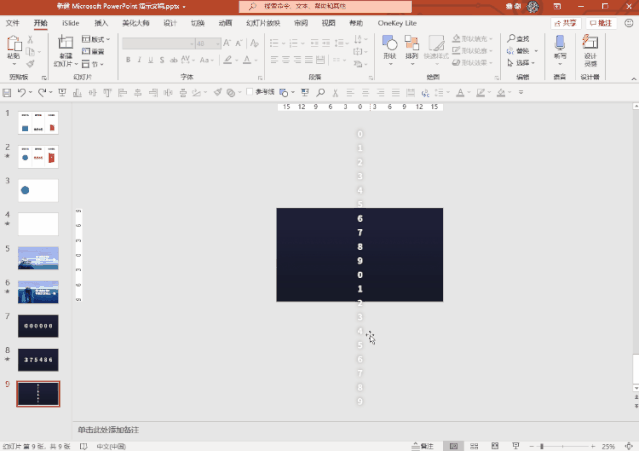Open the Layout (版式) dropdown
This screenshot has width=639, height=451.
tap(96, 39)
